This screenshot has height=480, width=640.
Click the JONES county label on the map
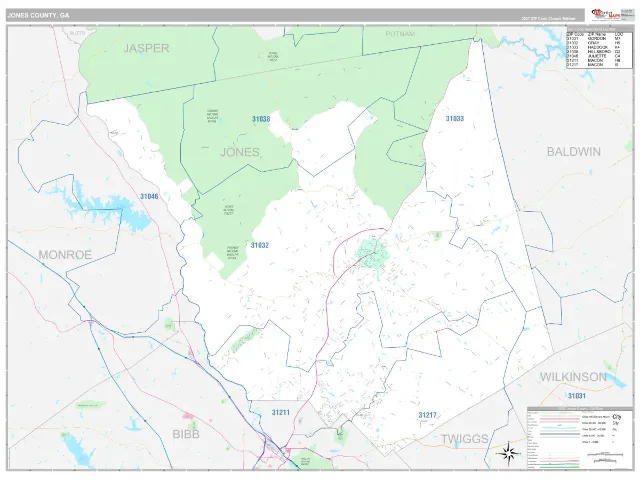pyautogui.click(x=240, y=152)
